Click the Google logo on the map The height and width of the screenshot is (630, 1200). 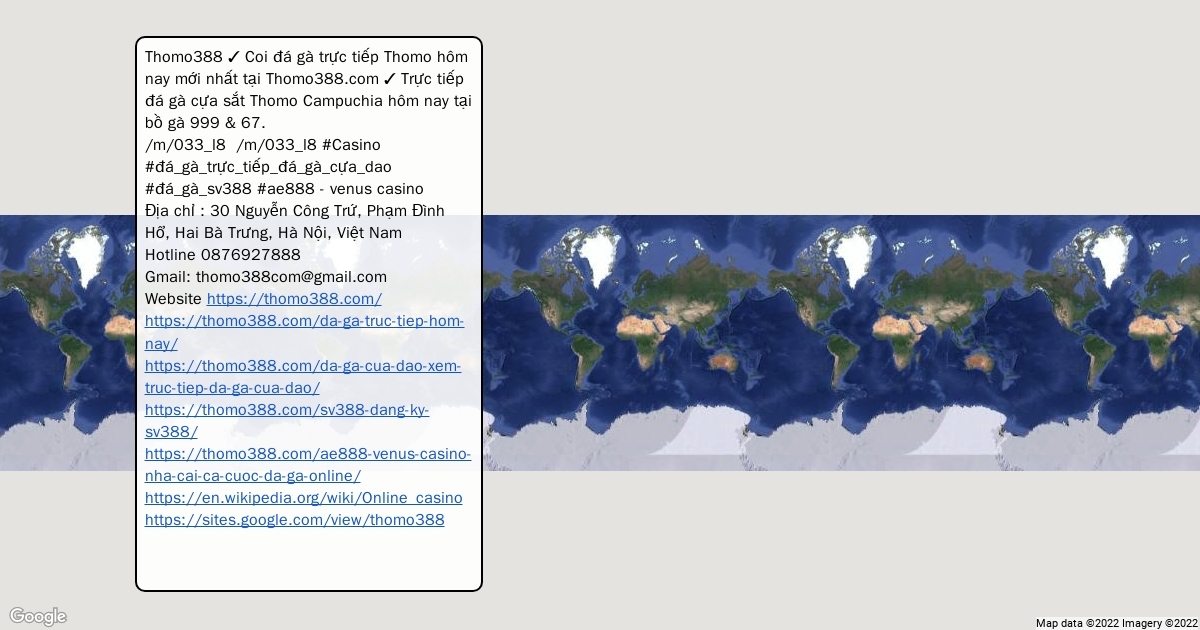tap(38, 616)
